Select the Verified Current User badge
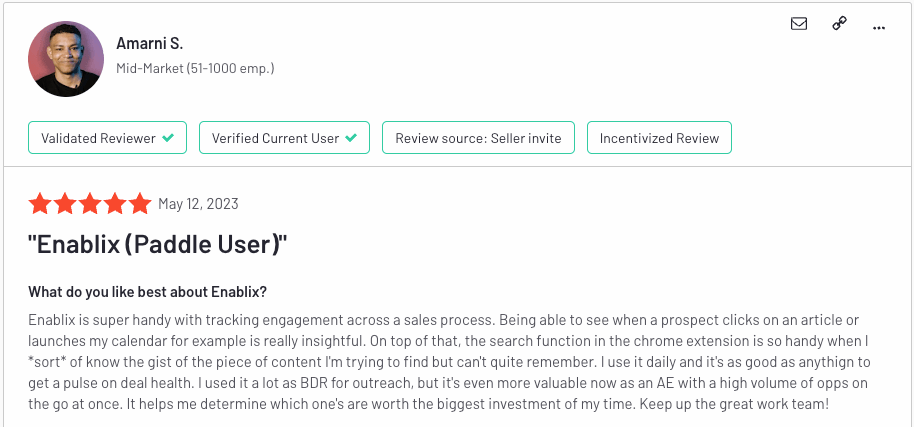Image resolution: width=914 pixels, height=427 pixels. 284,137
